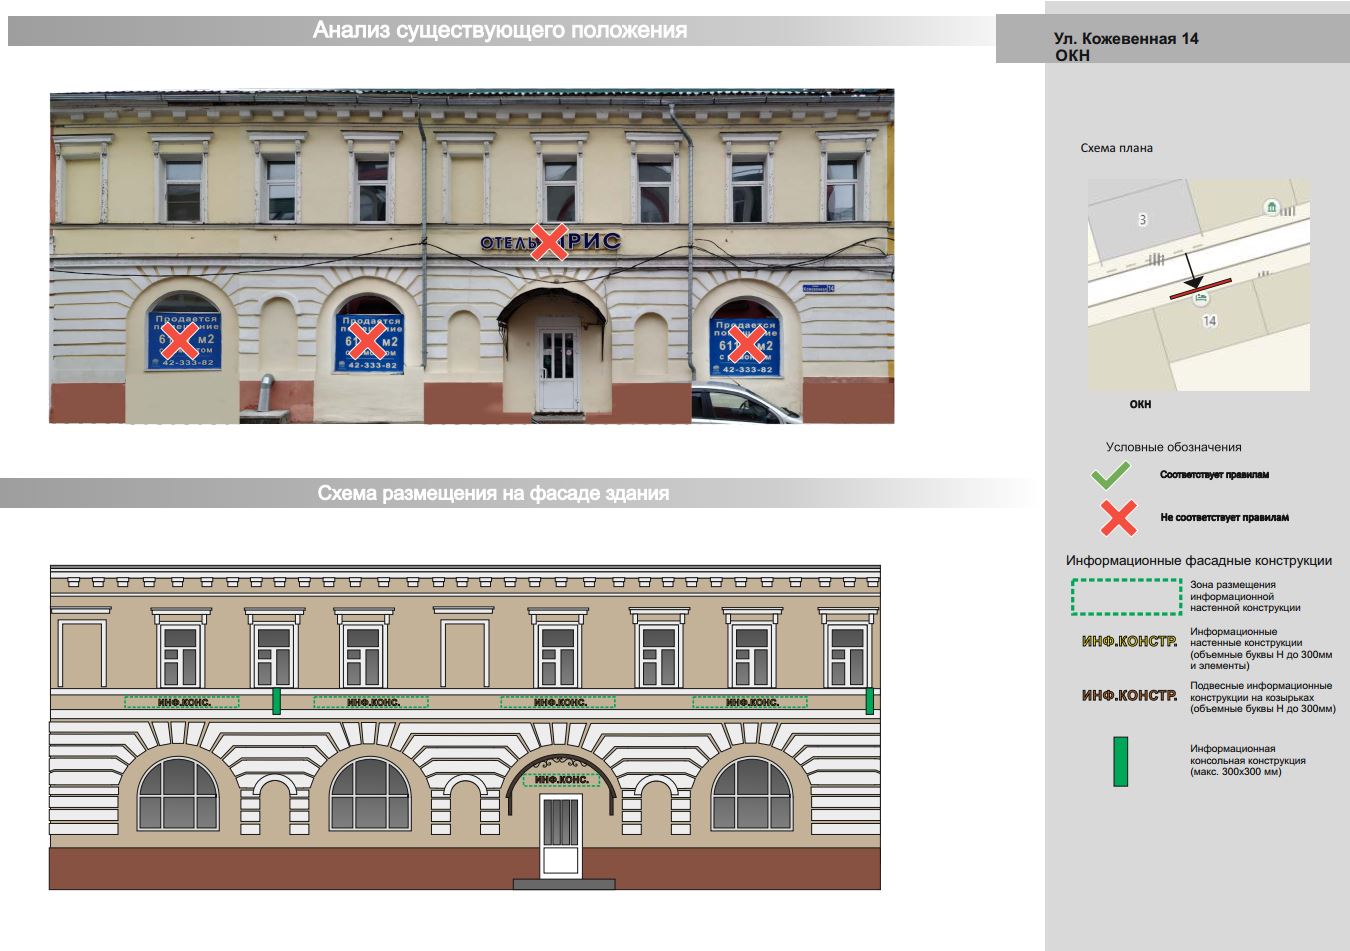Viewport: 1350px width, 951px height.
Task: Click the green checkmark legend icon
Action: click(1110, 475)
